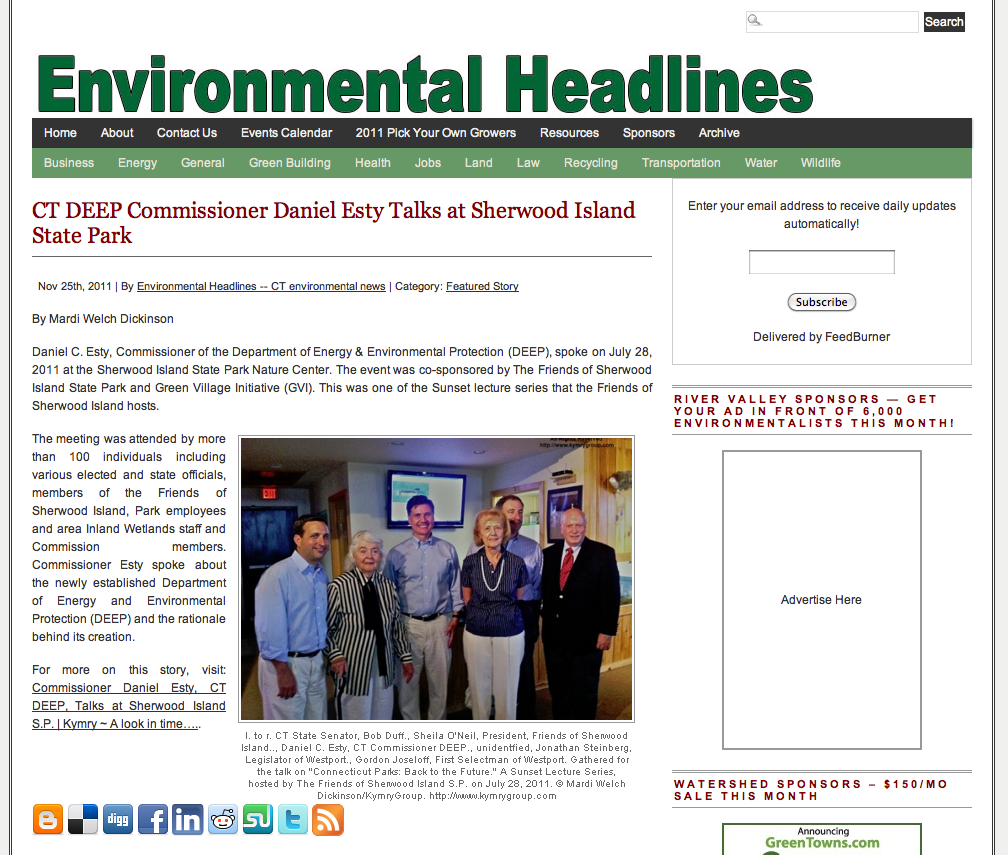This screenshot has width=1008, height=855.
Task: Click the Delicious bookmark icon
Action: click(83, 820)
